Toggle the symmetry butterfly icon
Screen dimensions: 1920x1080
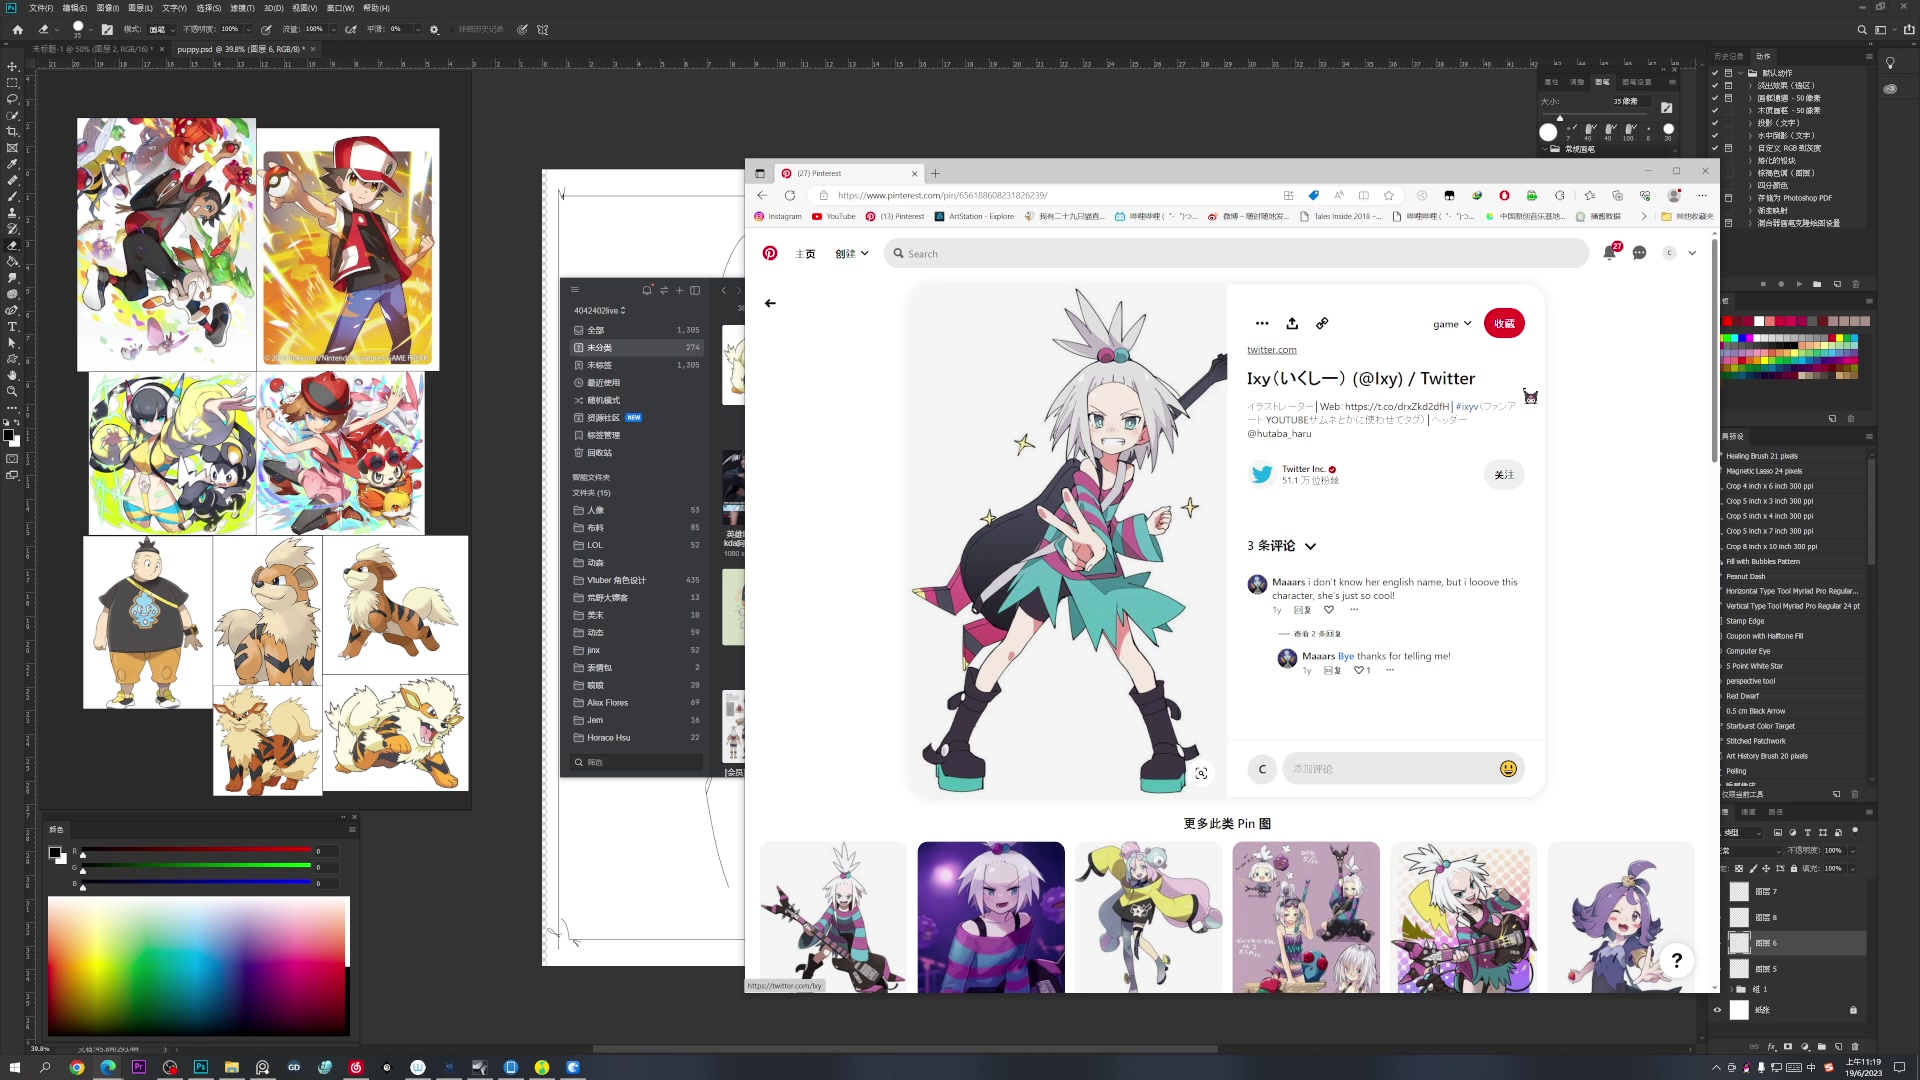pyautogui.click(x=543, y=30)
